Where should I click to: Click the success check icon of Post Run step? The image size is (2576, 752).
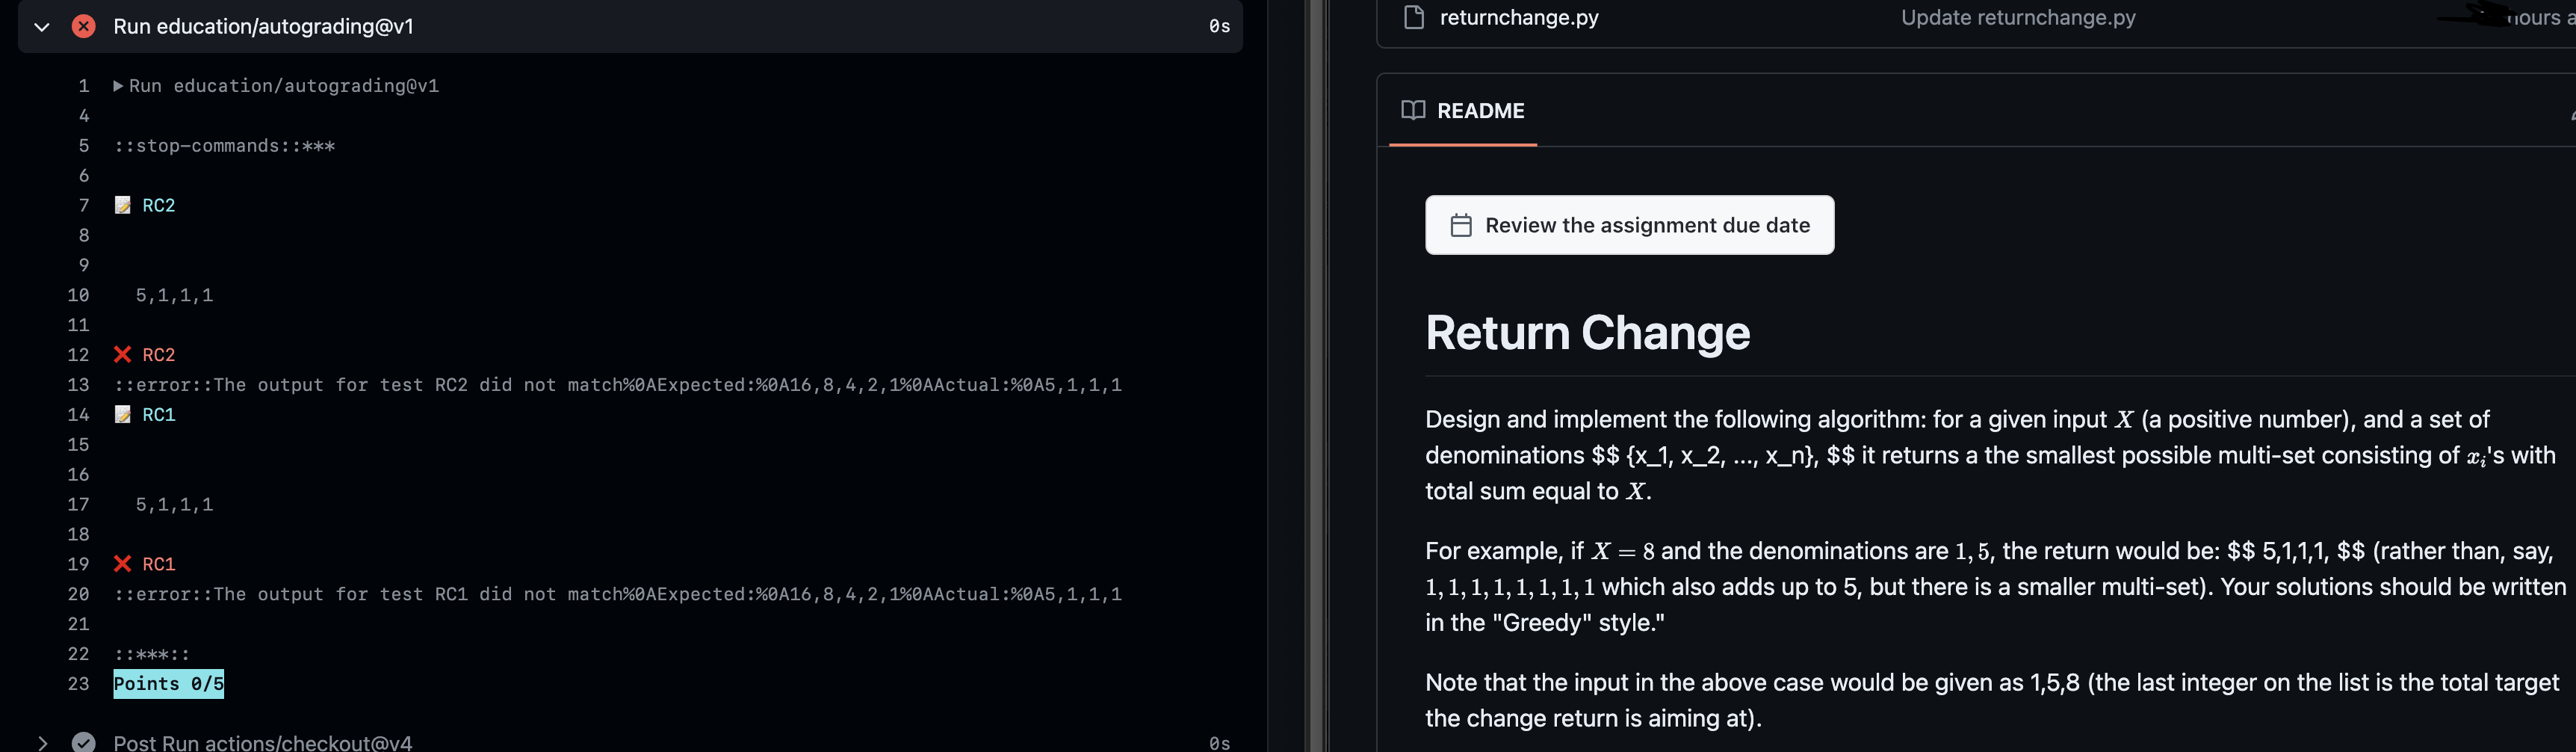pyautogui.click(x=84, y=742)
